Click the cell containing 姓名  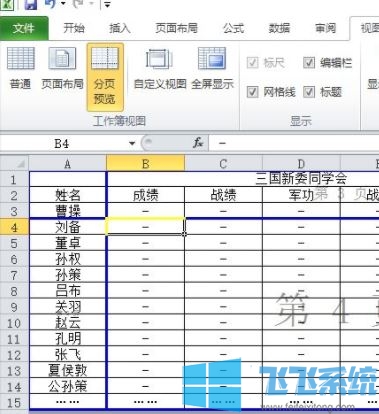(x=68, y=195)
